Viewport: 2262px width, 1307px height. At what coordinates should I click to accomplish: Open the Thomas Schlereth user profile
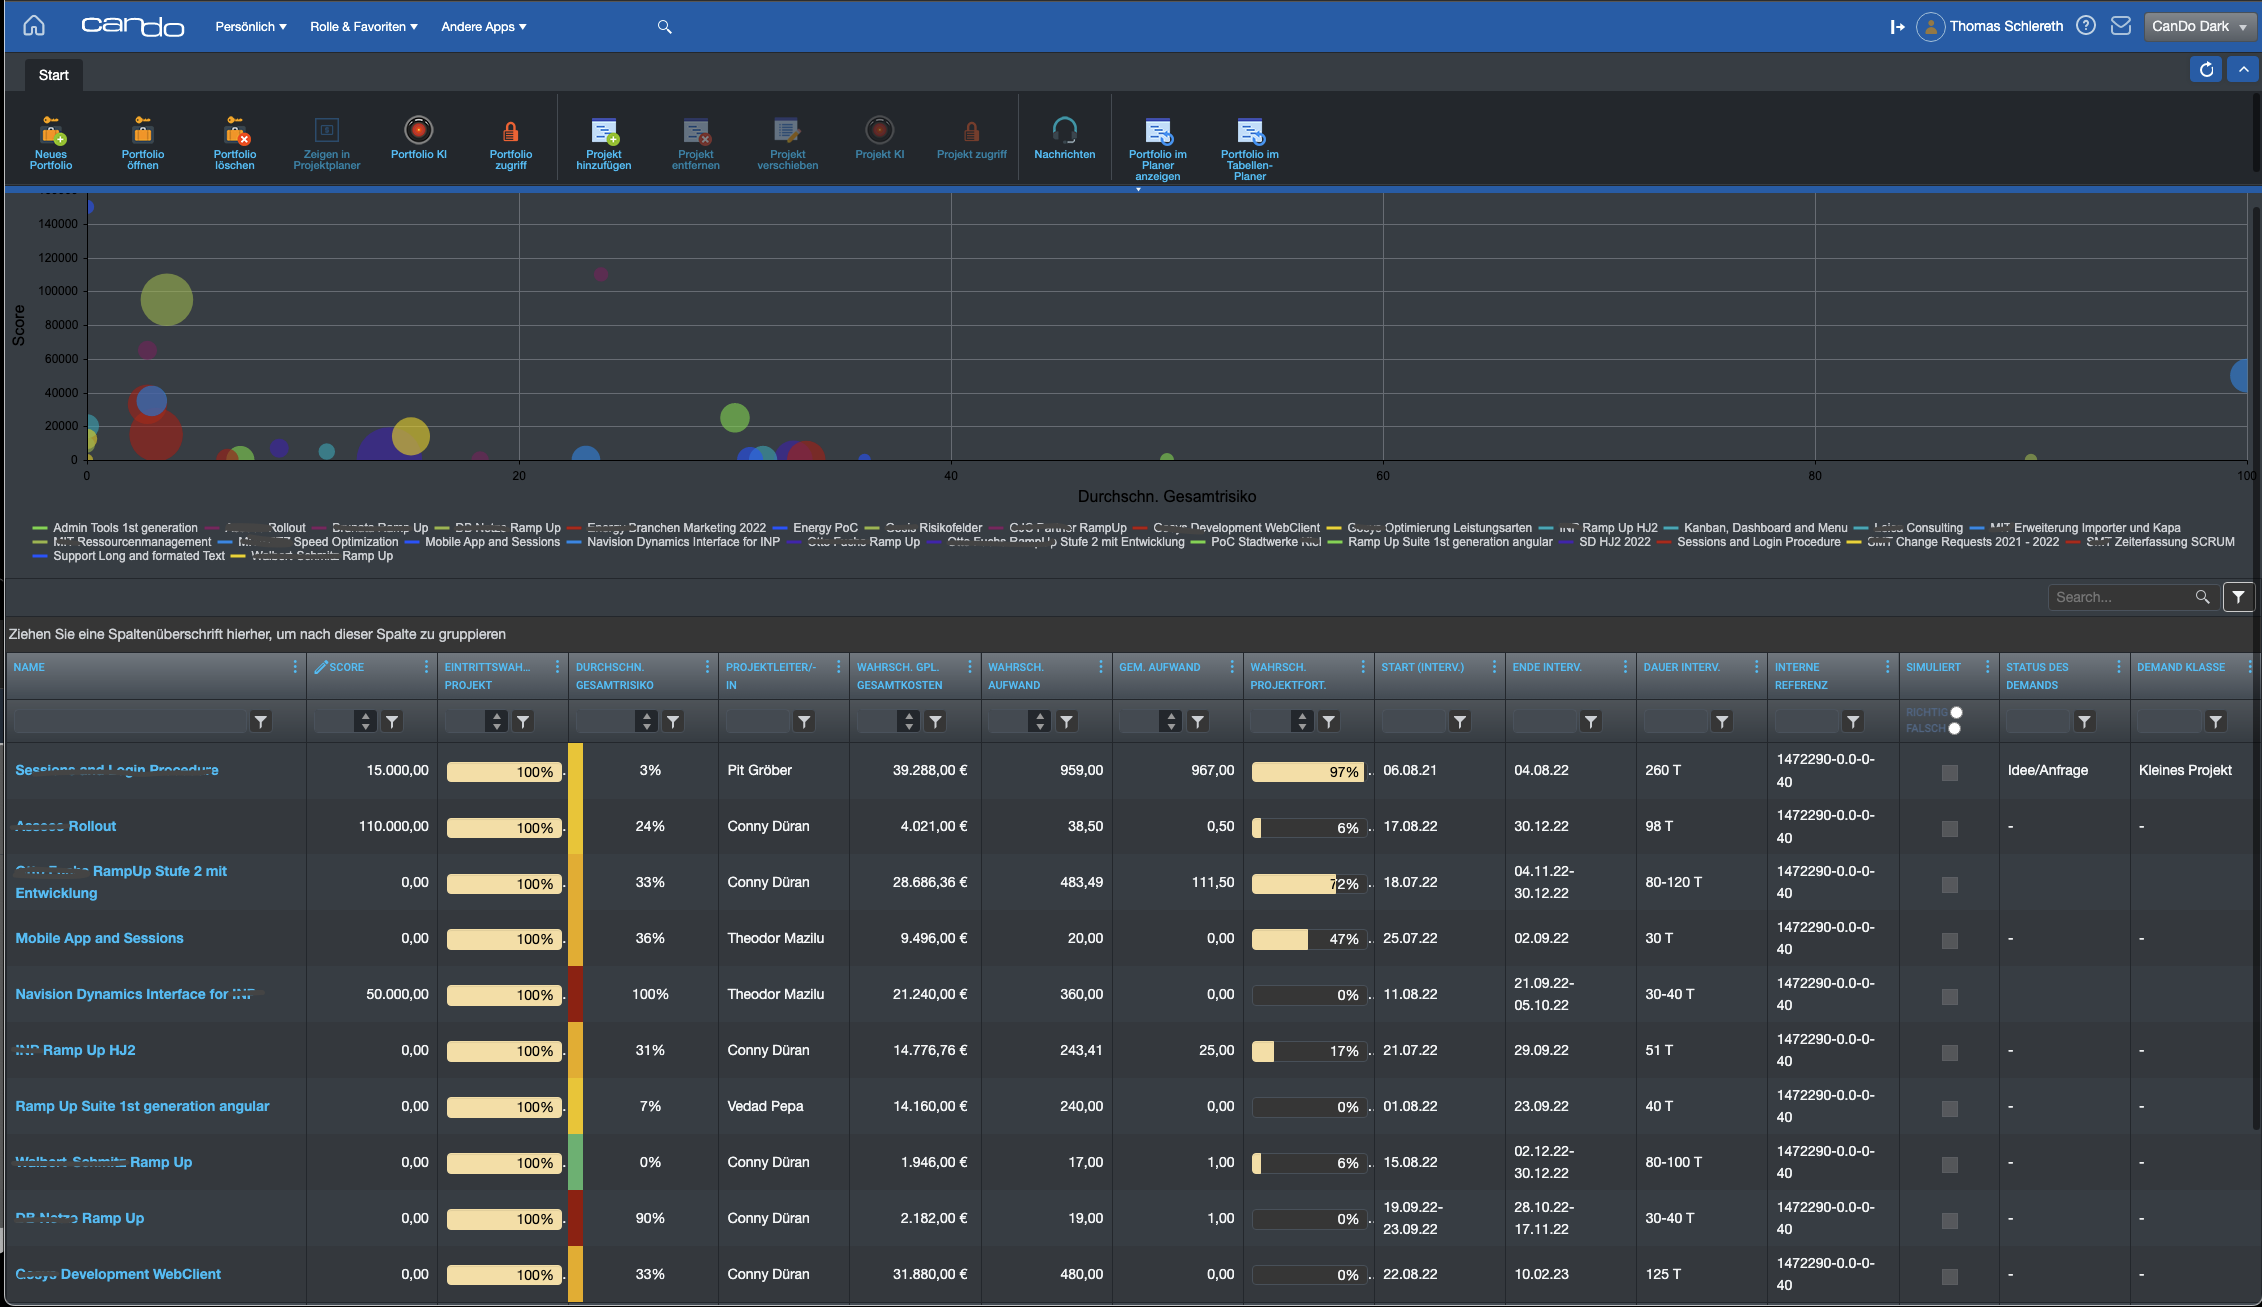click(1990, 27)
